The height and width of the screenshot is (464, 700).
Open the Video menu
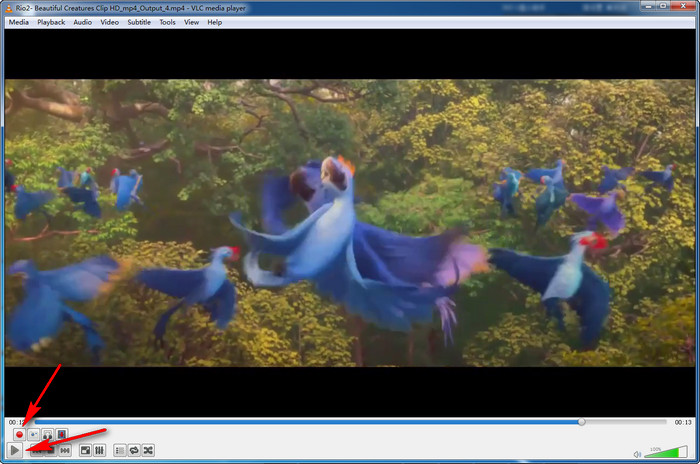tap(109, 22)
